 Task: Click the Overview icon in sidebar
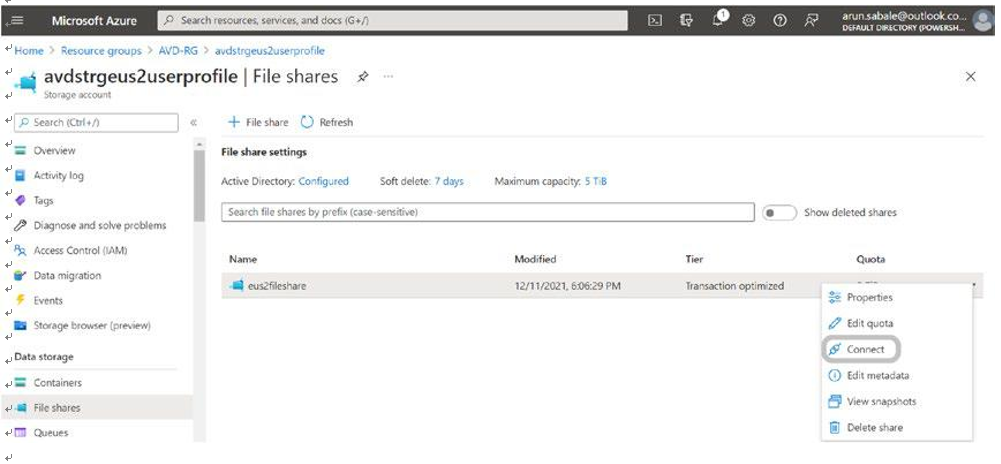[x=21, y=151]
